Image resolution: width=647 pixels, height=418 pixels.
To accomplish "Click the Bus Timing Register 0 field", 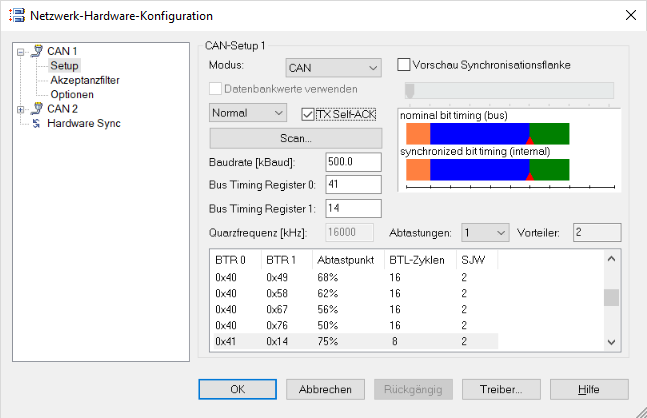I will click(353, 184).
